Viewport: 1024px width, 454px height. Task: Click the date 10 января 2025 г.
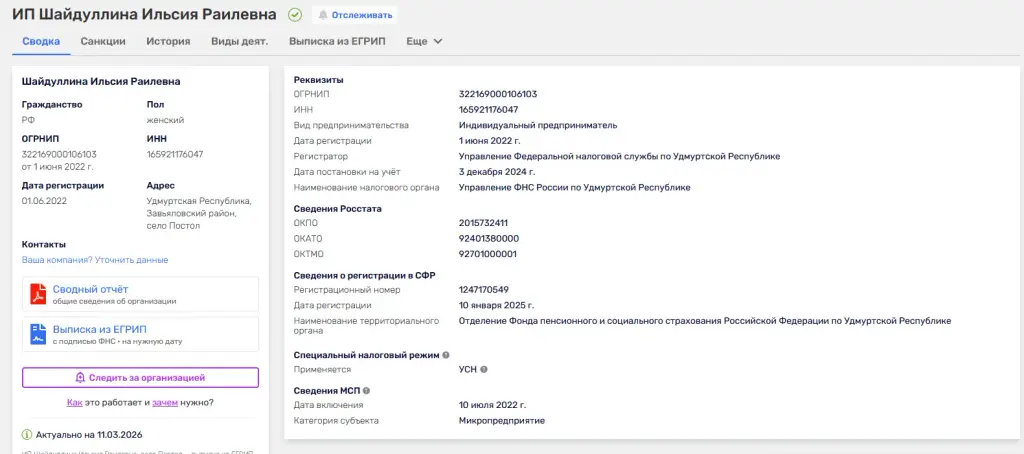[496, 305]
